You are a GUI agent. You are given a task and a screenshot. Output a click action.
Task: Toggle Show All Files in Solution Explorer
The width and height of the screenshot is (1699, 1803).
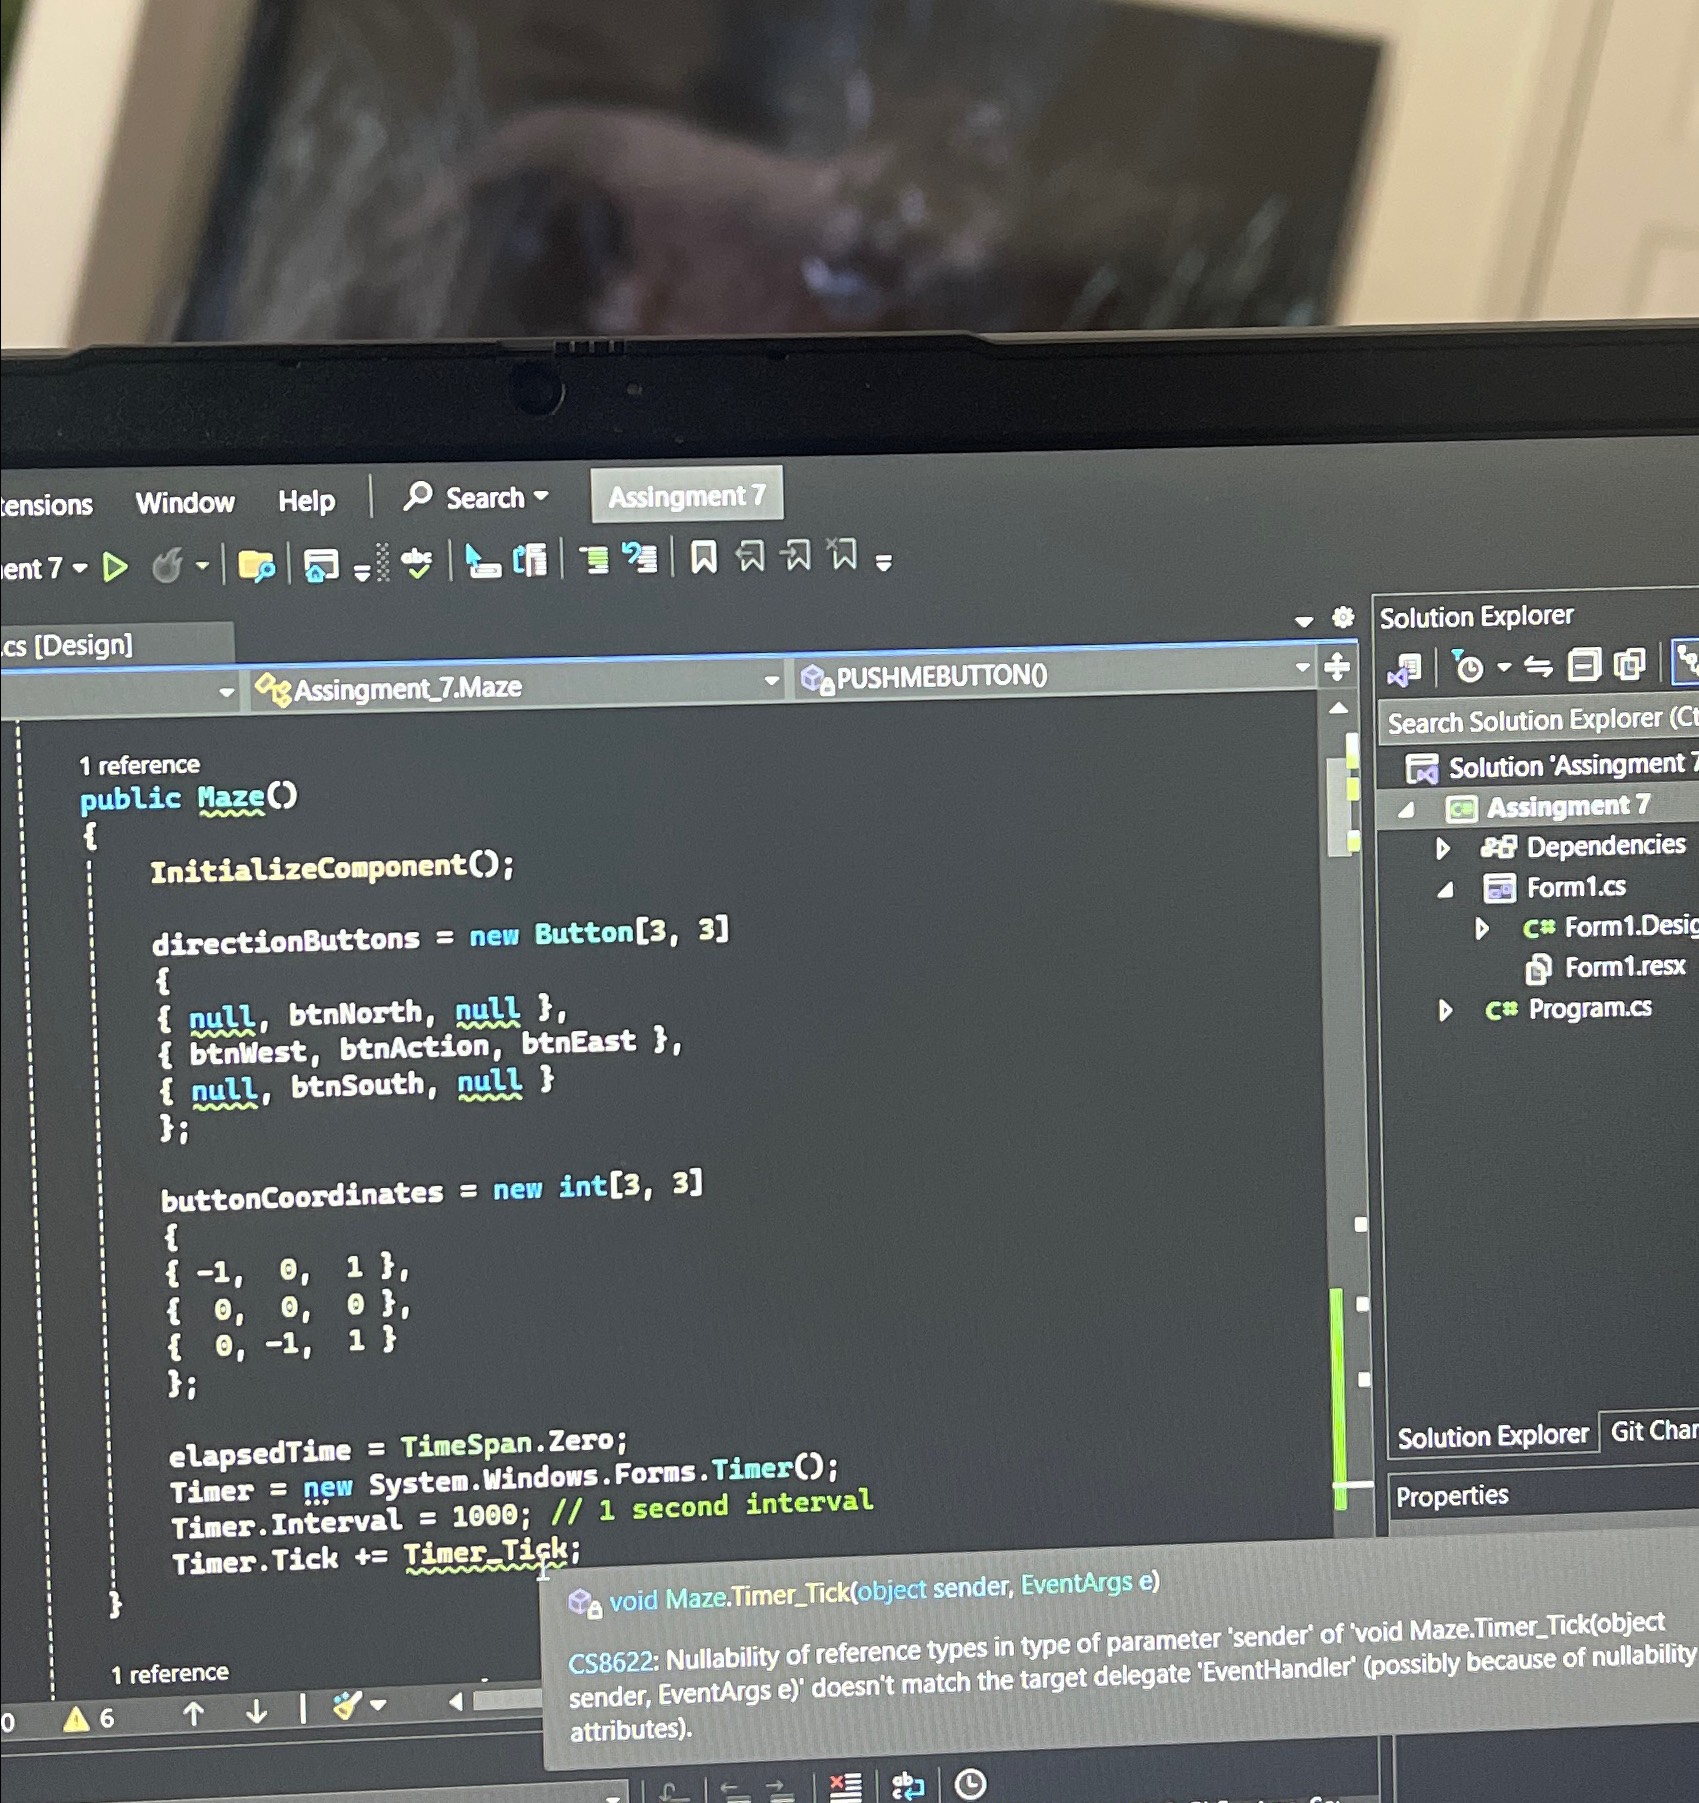[x=1630, y=663]
